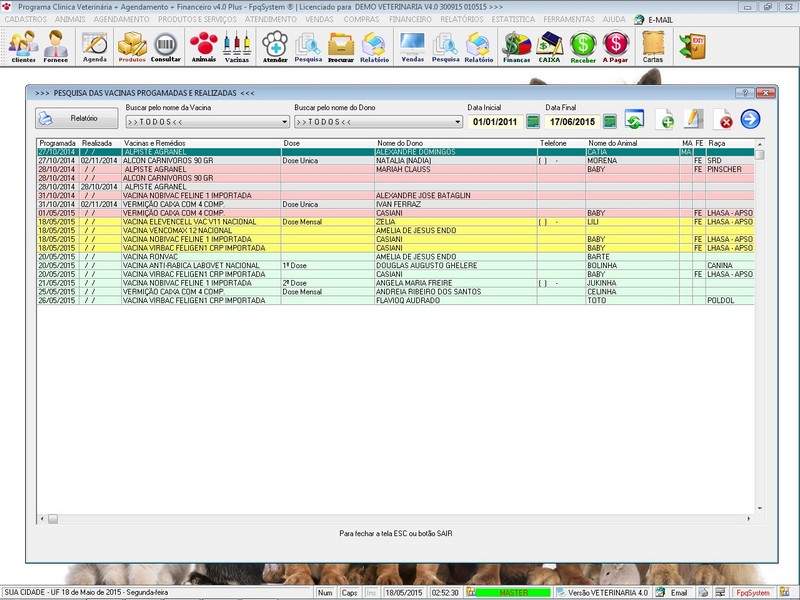The width and height of the screenshot is (800, 600).
Task: Click the Atender paw icon
Action: (275, 46)
